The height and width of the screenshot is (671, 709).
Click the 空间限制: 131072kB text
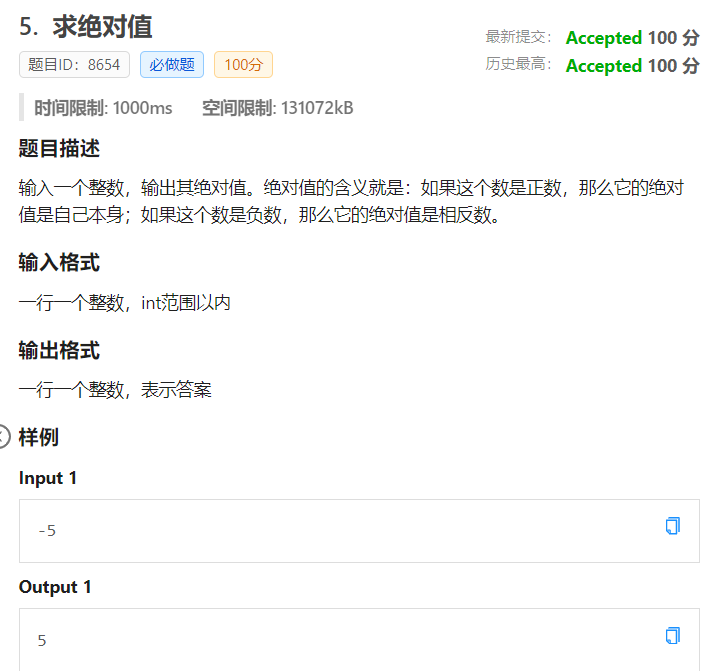[x=278, y=108]
